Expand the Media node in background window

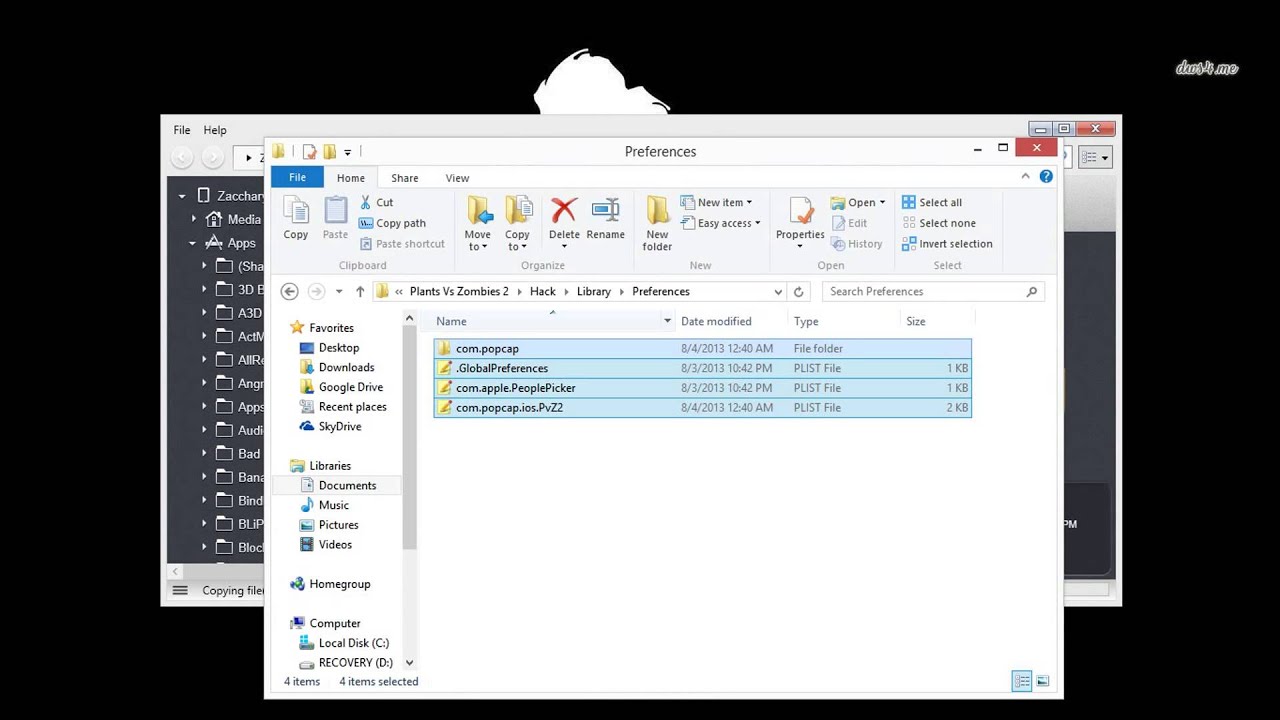(x=194, y=219)
